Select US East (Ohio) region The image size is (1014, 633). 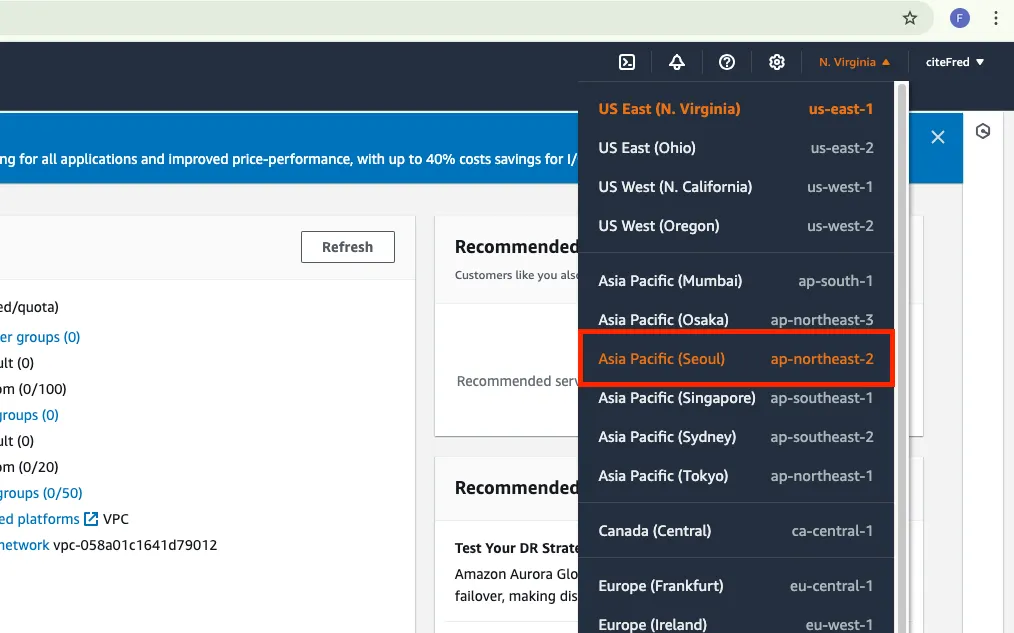pos(736,148)
